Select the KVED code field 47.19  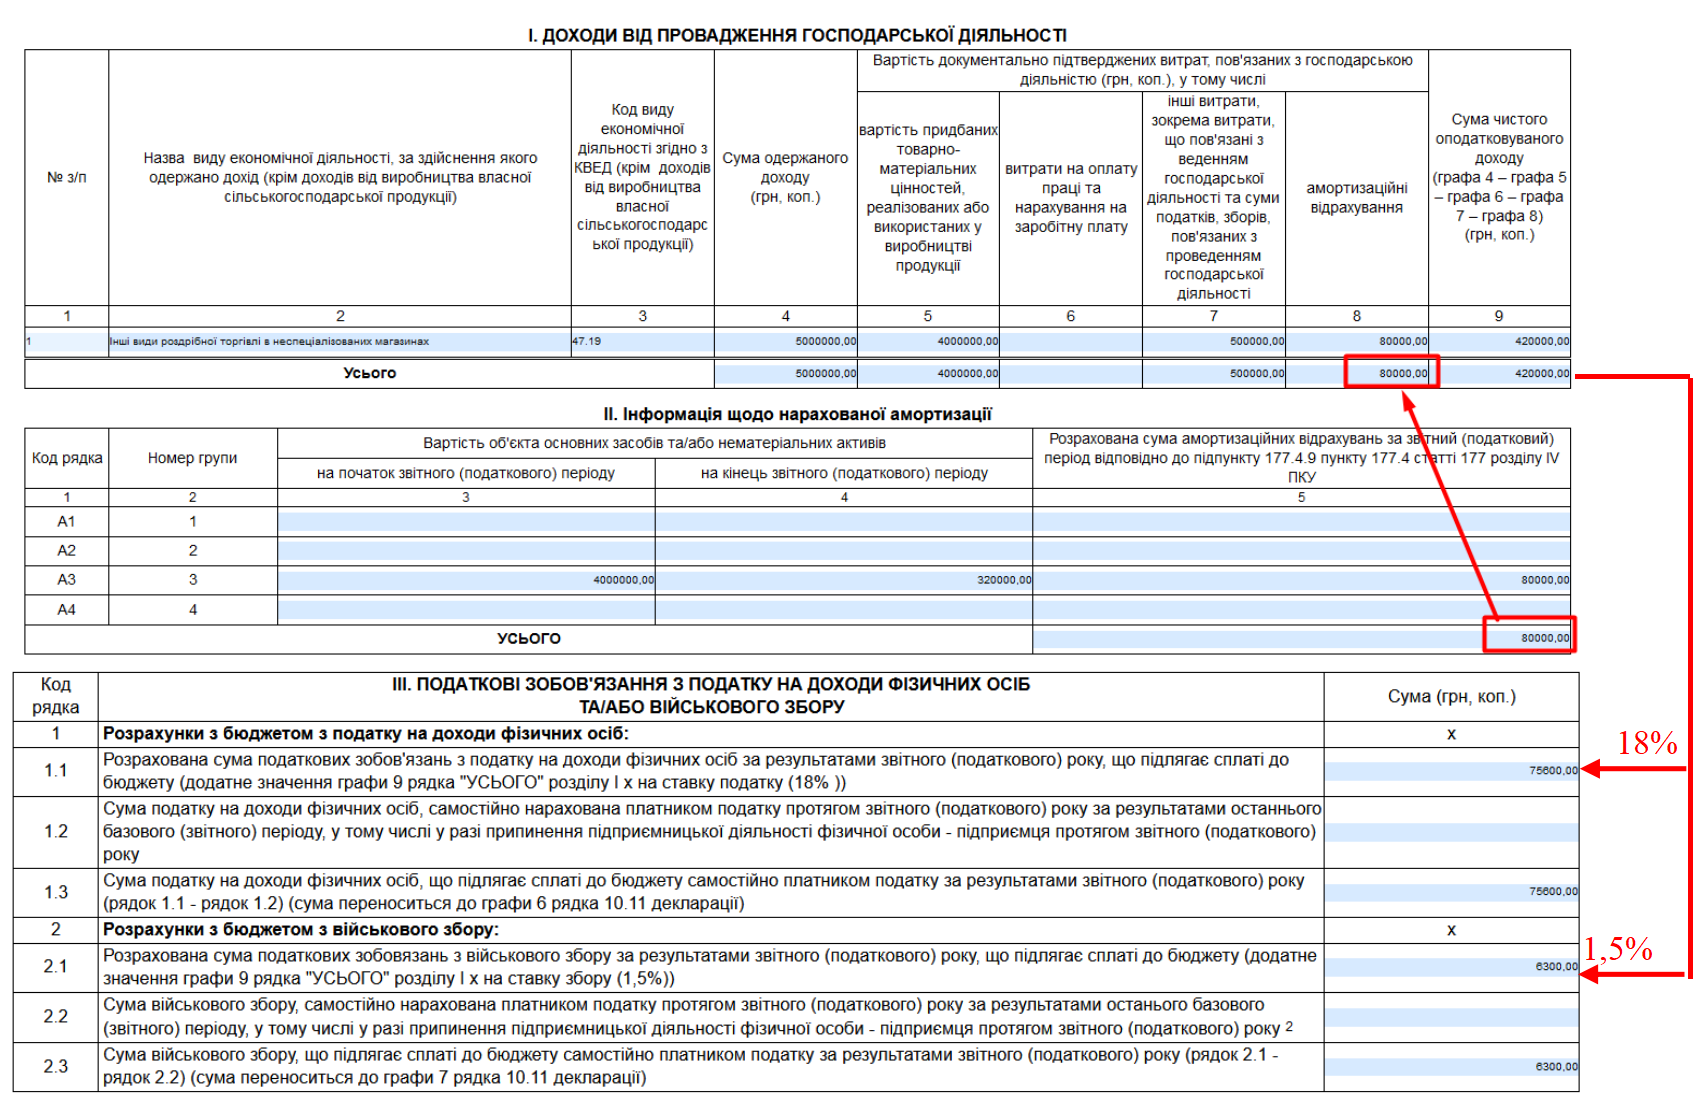click(x=642, y=341)
